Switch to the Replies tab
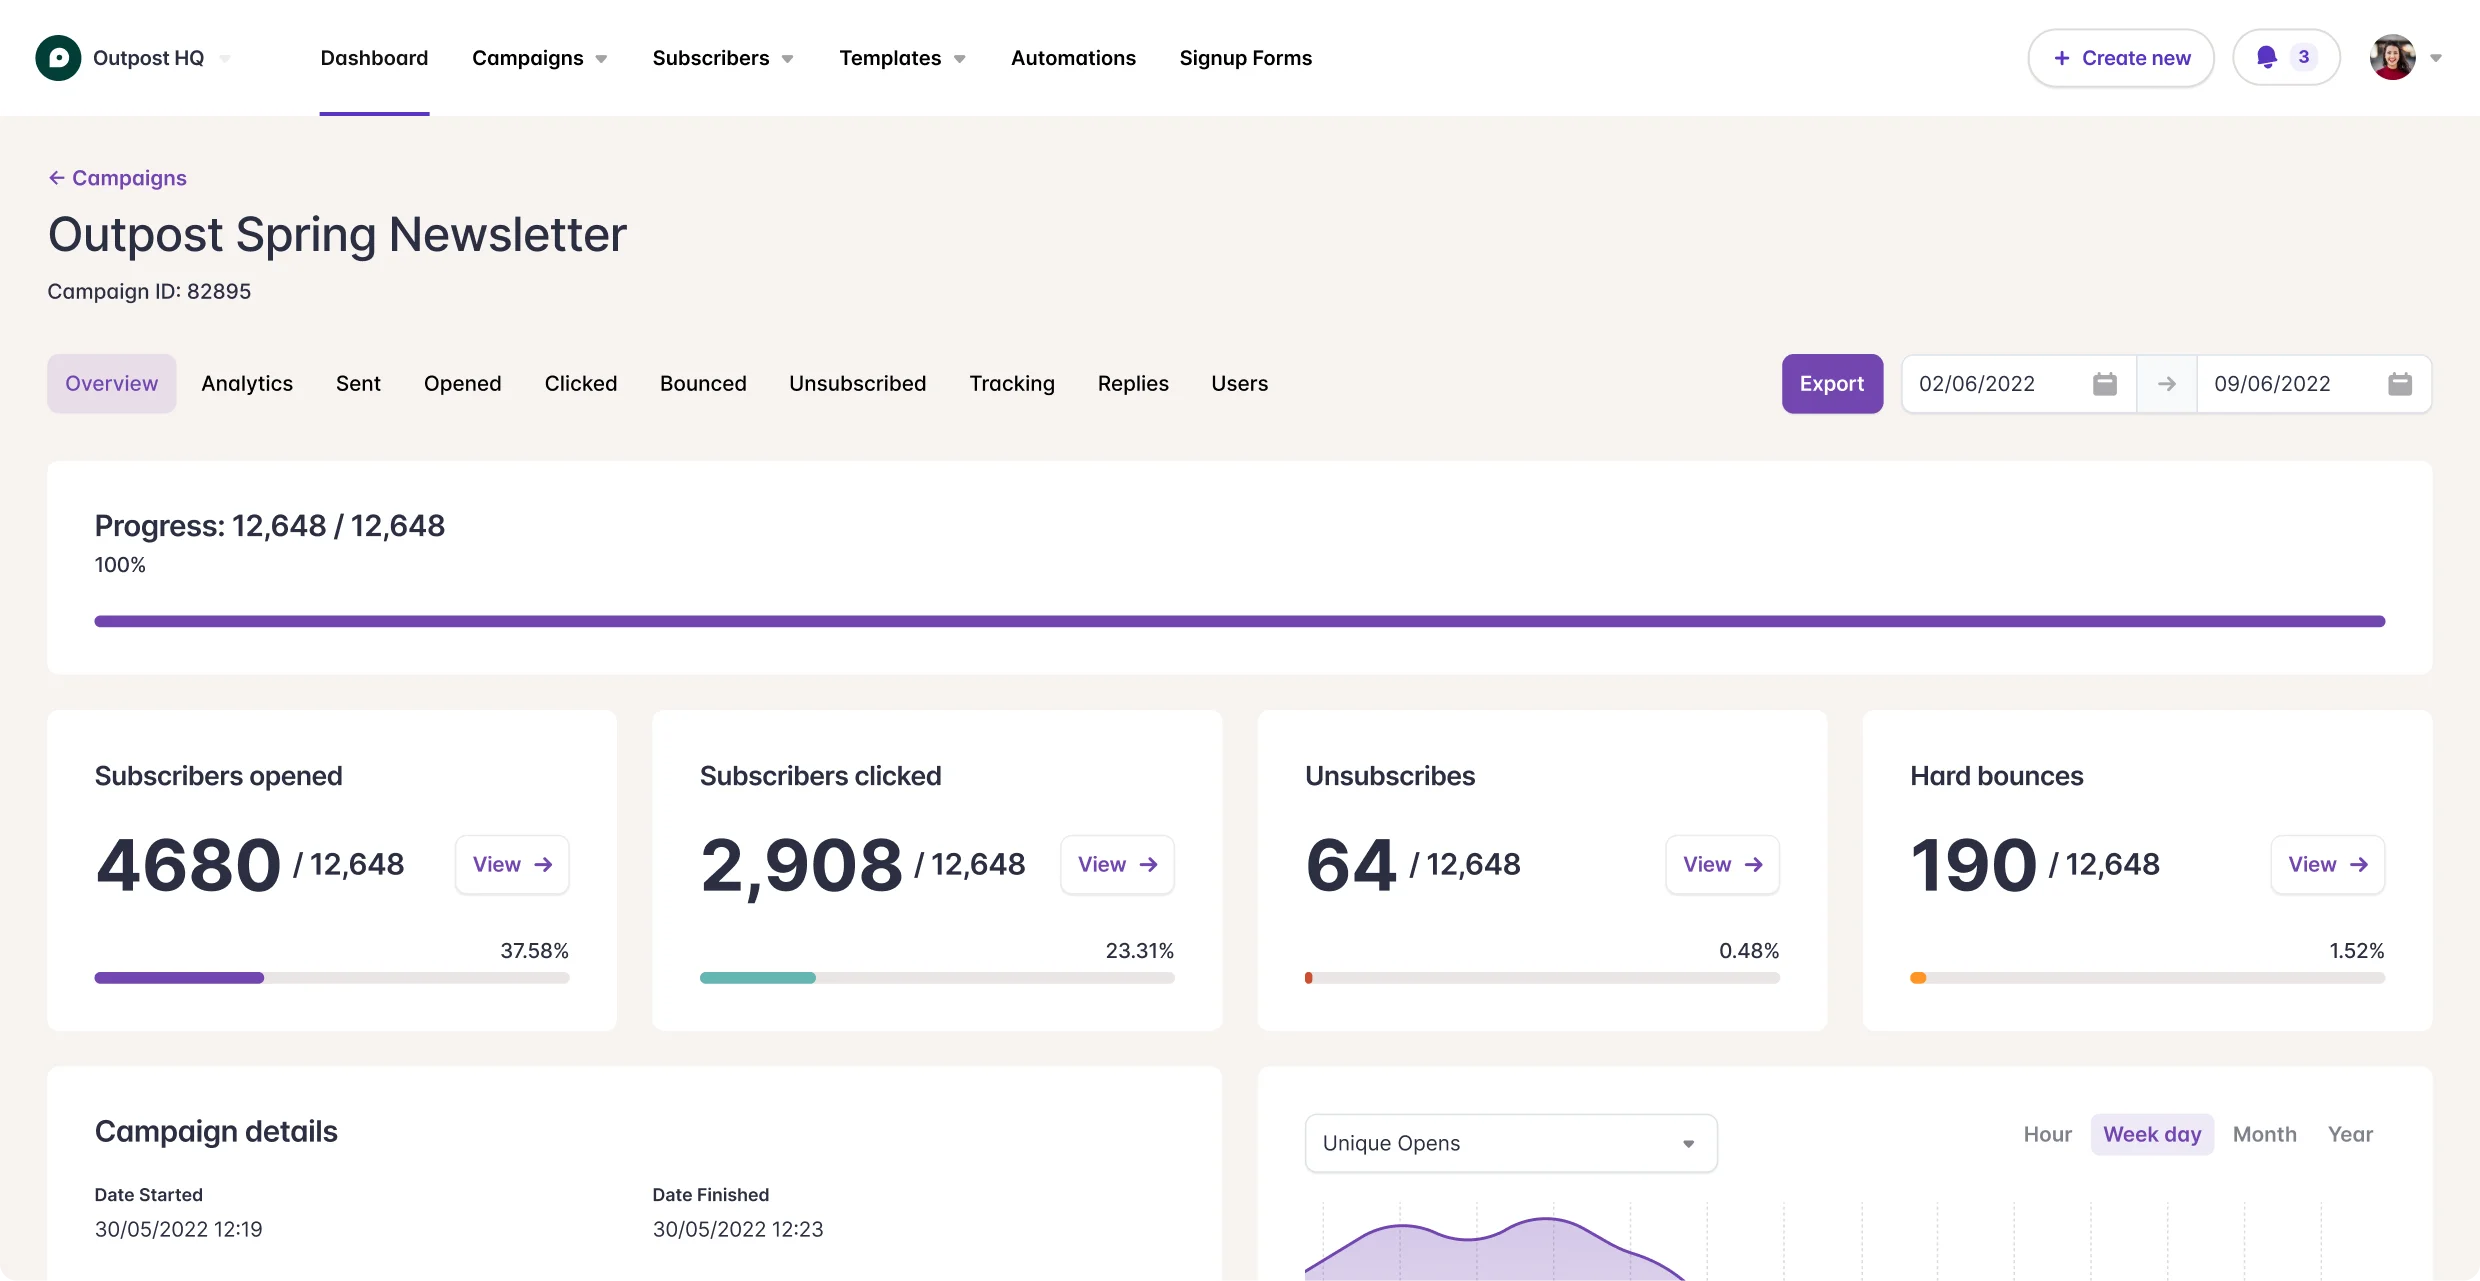The width and height of the screenshot is (2480, 1281). pyautogui.click(x=1133, y=384)
